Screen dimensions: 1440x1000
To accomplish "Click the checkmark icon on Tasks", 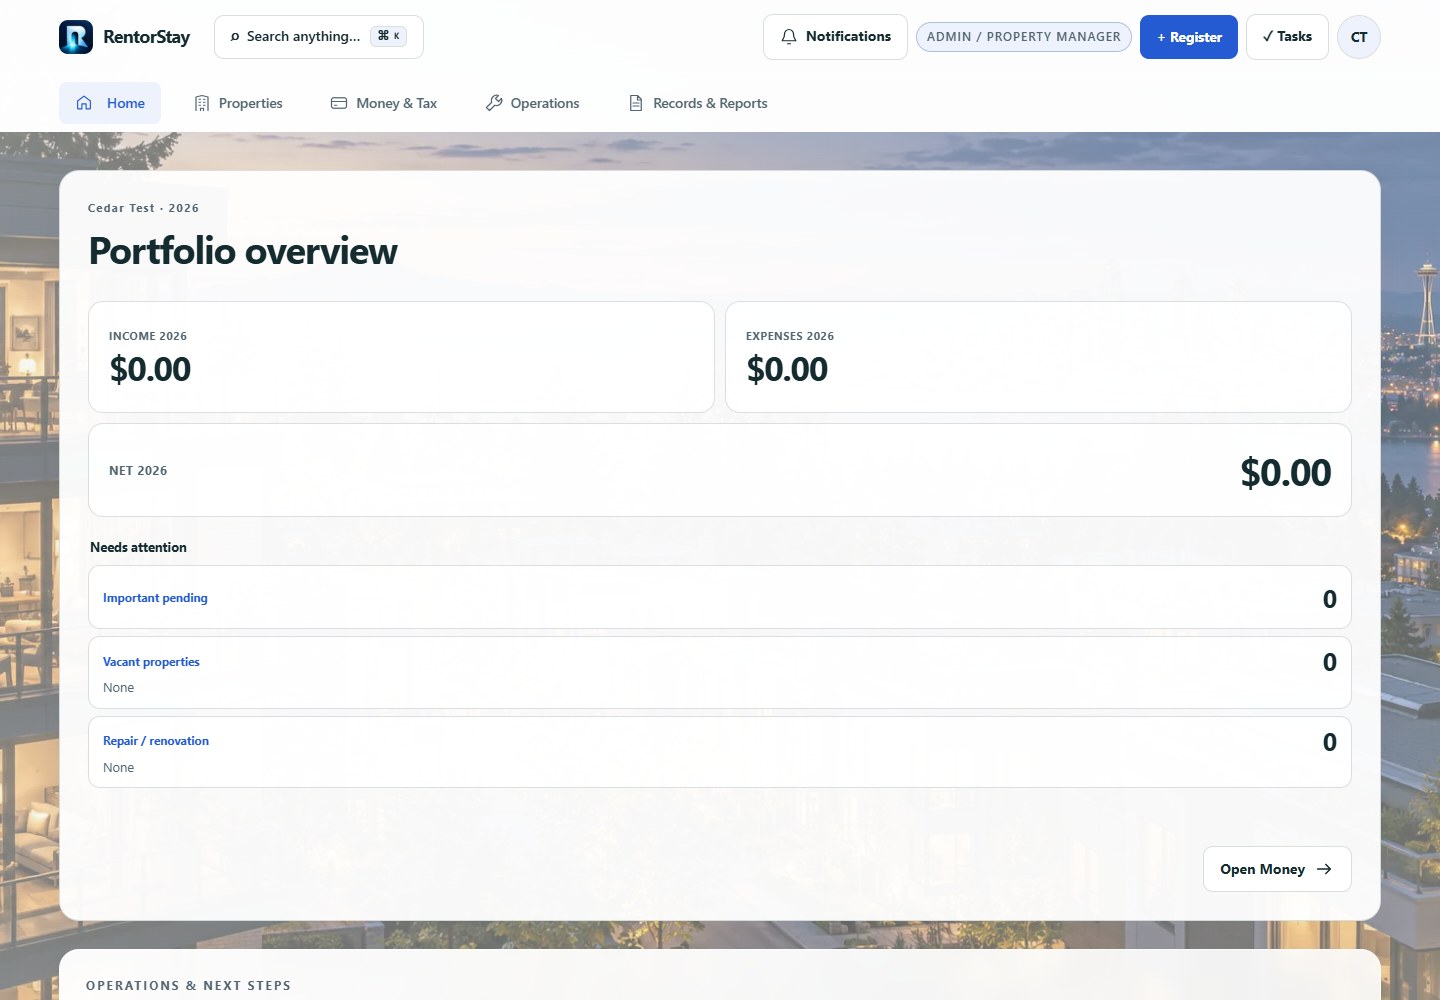I will click(x=1268, y=36).
